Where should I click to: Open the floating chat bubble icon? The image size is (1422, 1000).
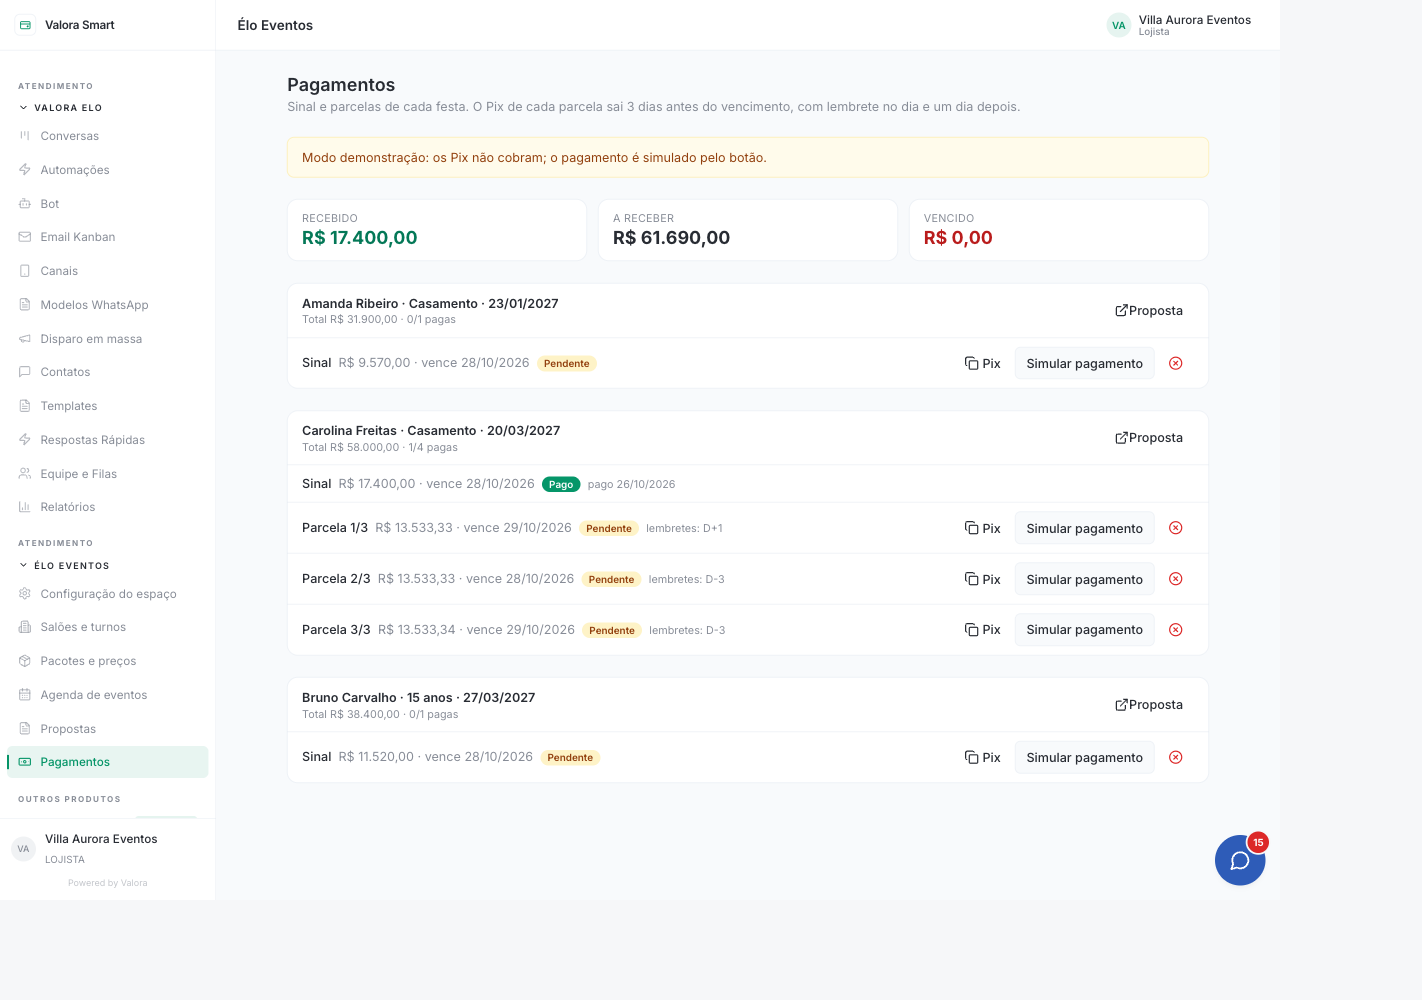(1240, 860)
